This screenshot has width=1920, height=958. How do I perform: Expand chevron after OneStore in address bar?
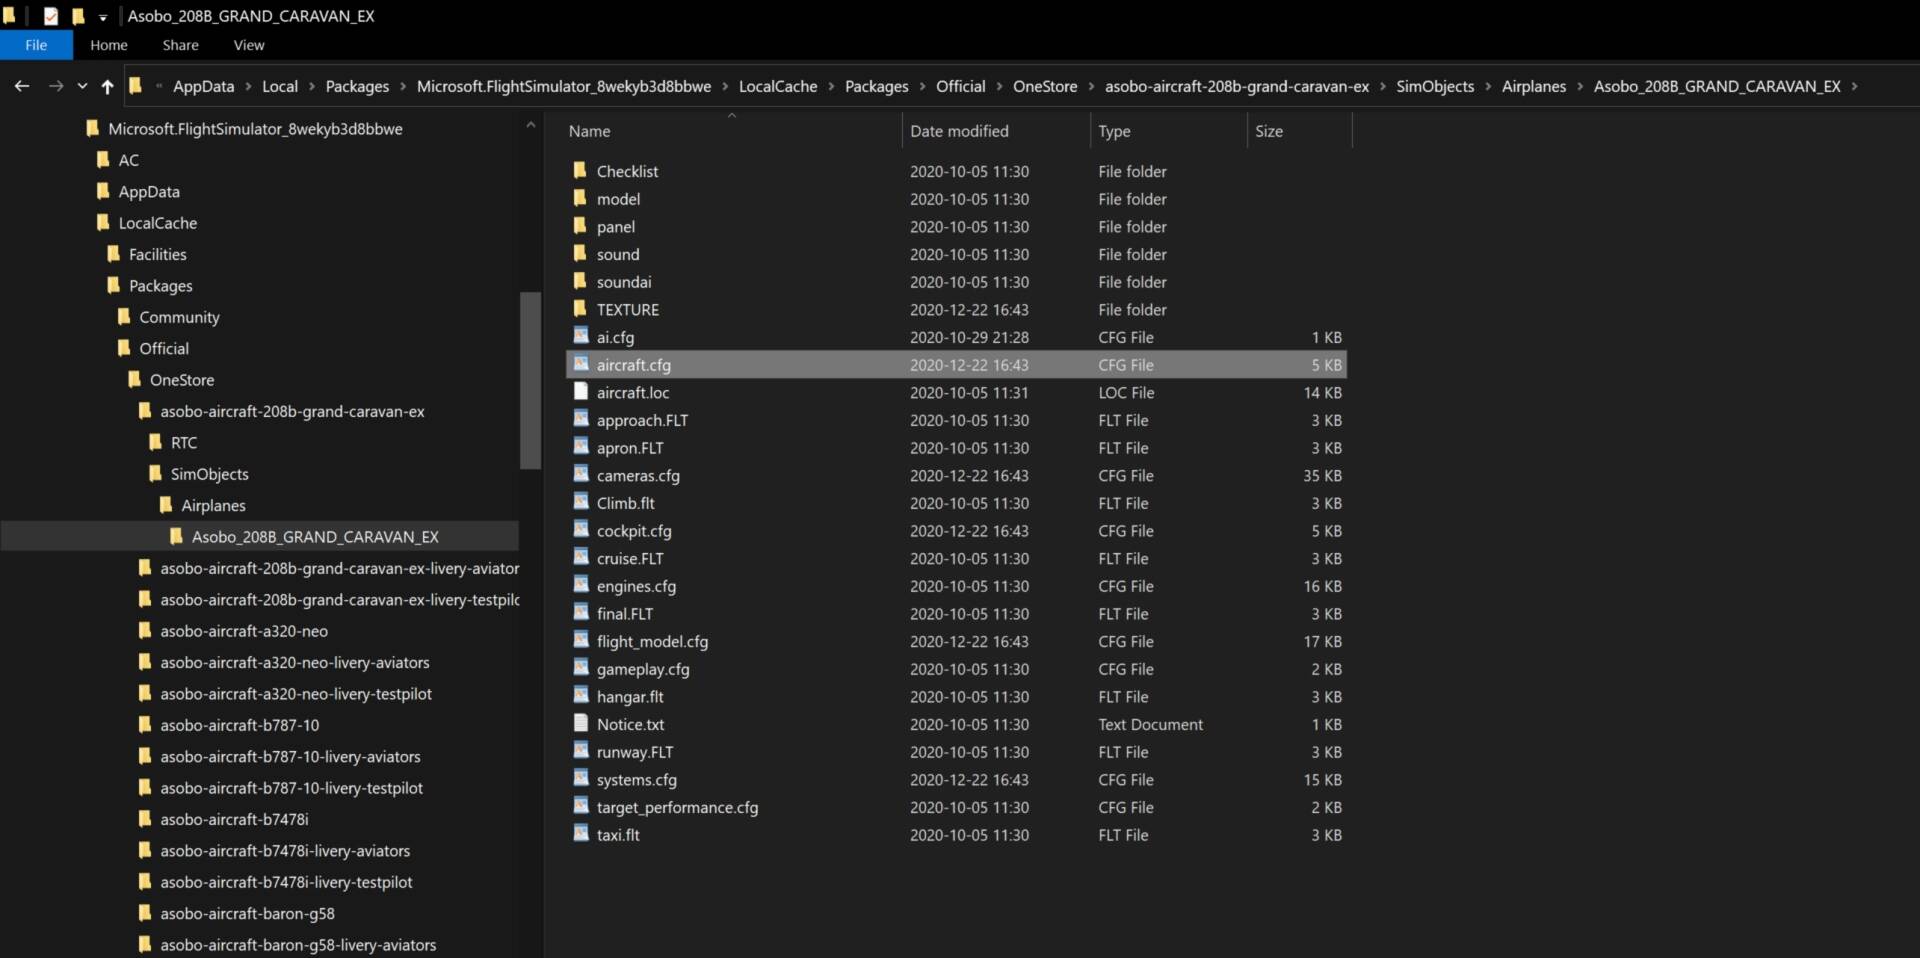pos(1091,86)
